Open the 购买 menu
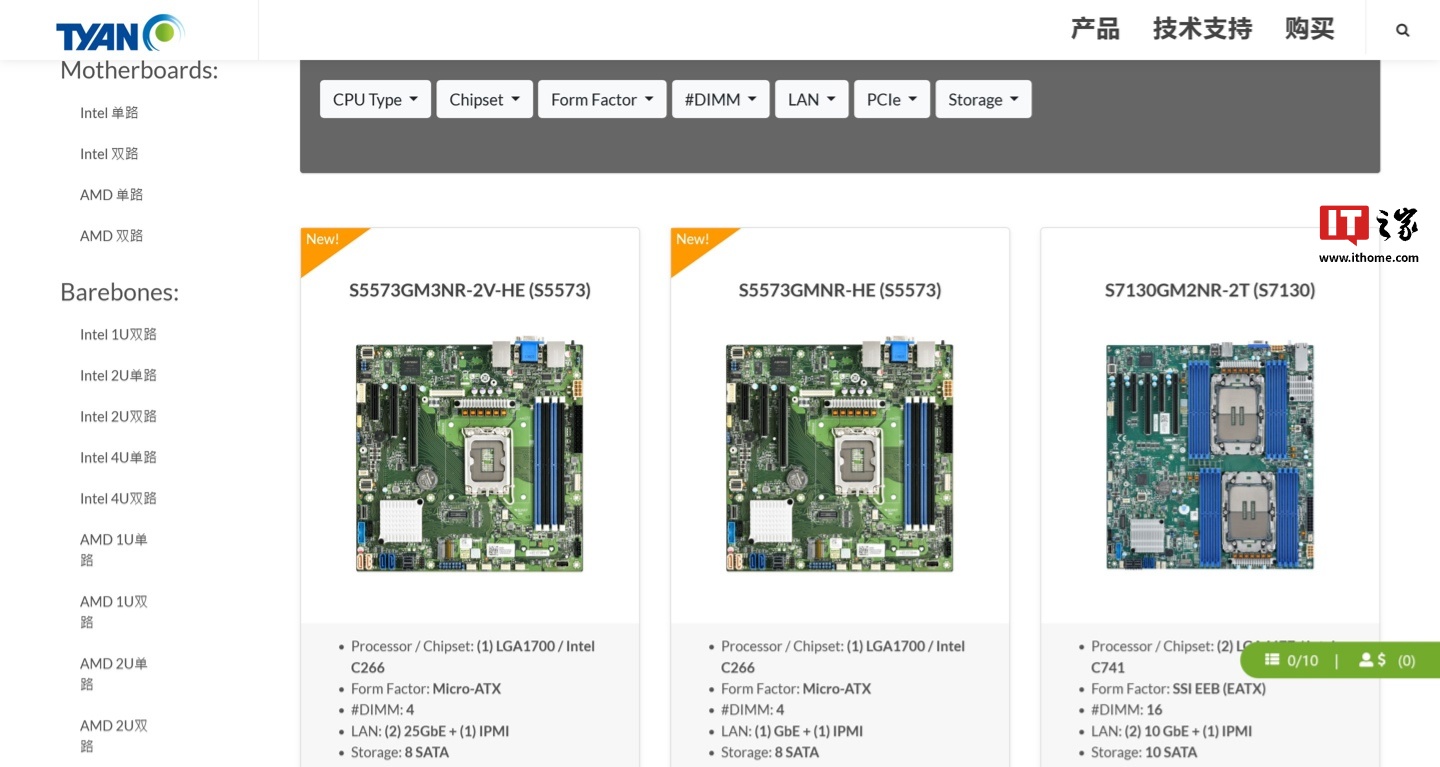Viewport: 1440px width, 767px height. tap(1310, 29)
